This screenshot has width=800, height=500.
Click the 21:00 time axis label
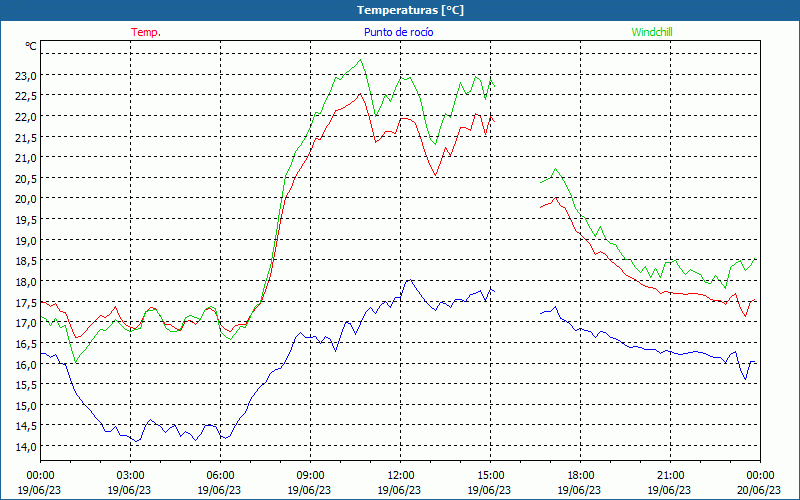pos(670,476)
